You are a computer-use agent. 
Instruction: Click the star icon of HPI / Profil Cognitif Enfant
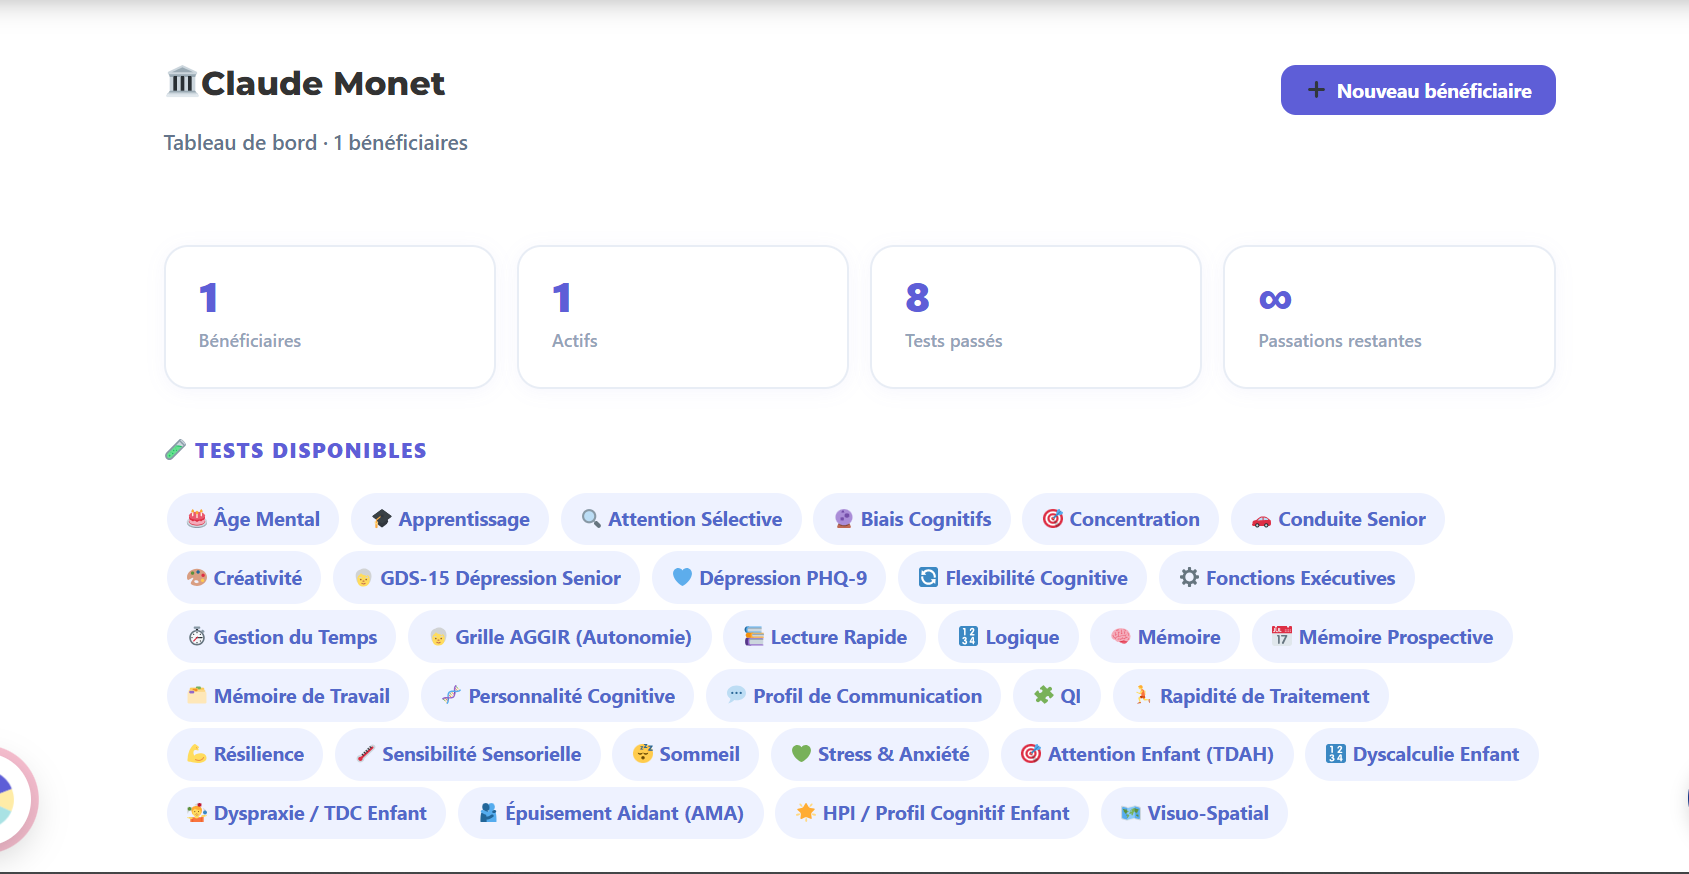806,812
